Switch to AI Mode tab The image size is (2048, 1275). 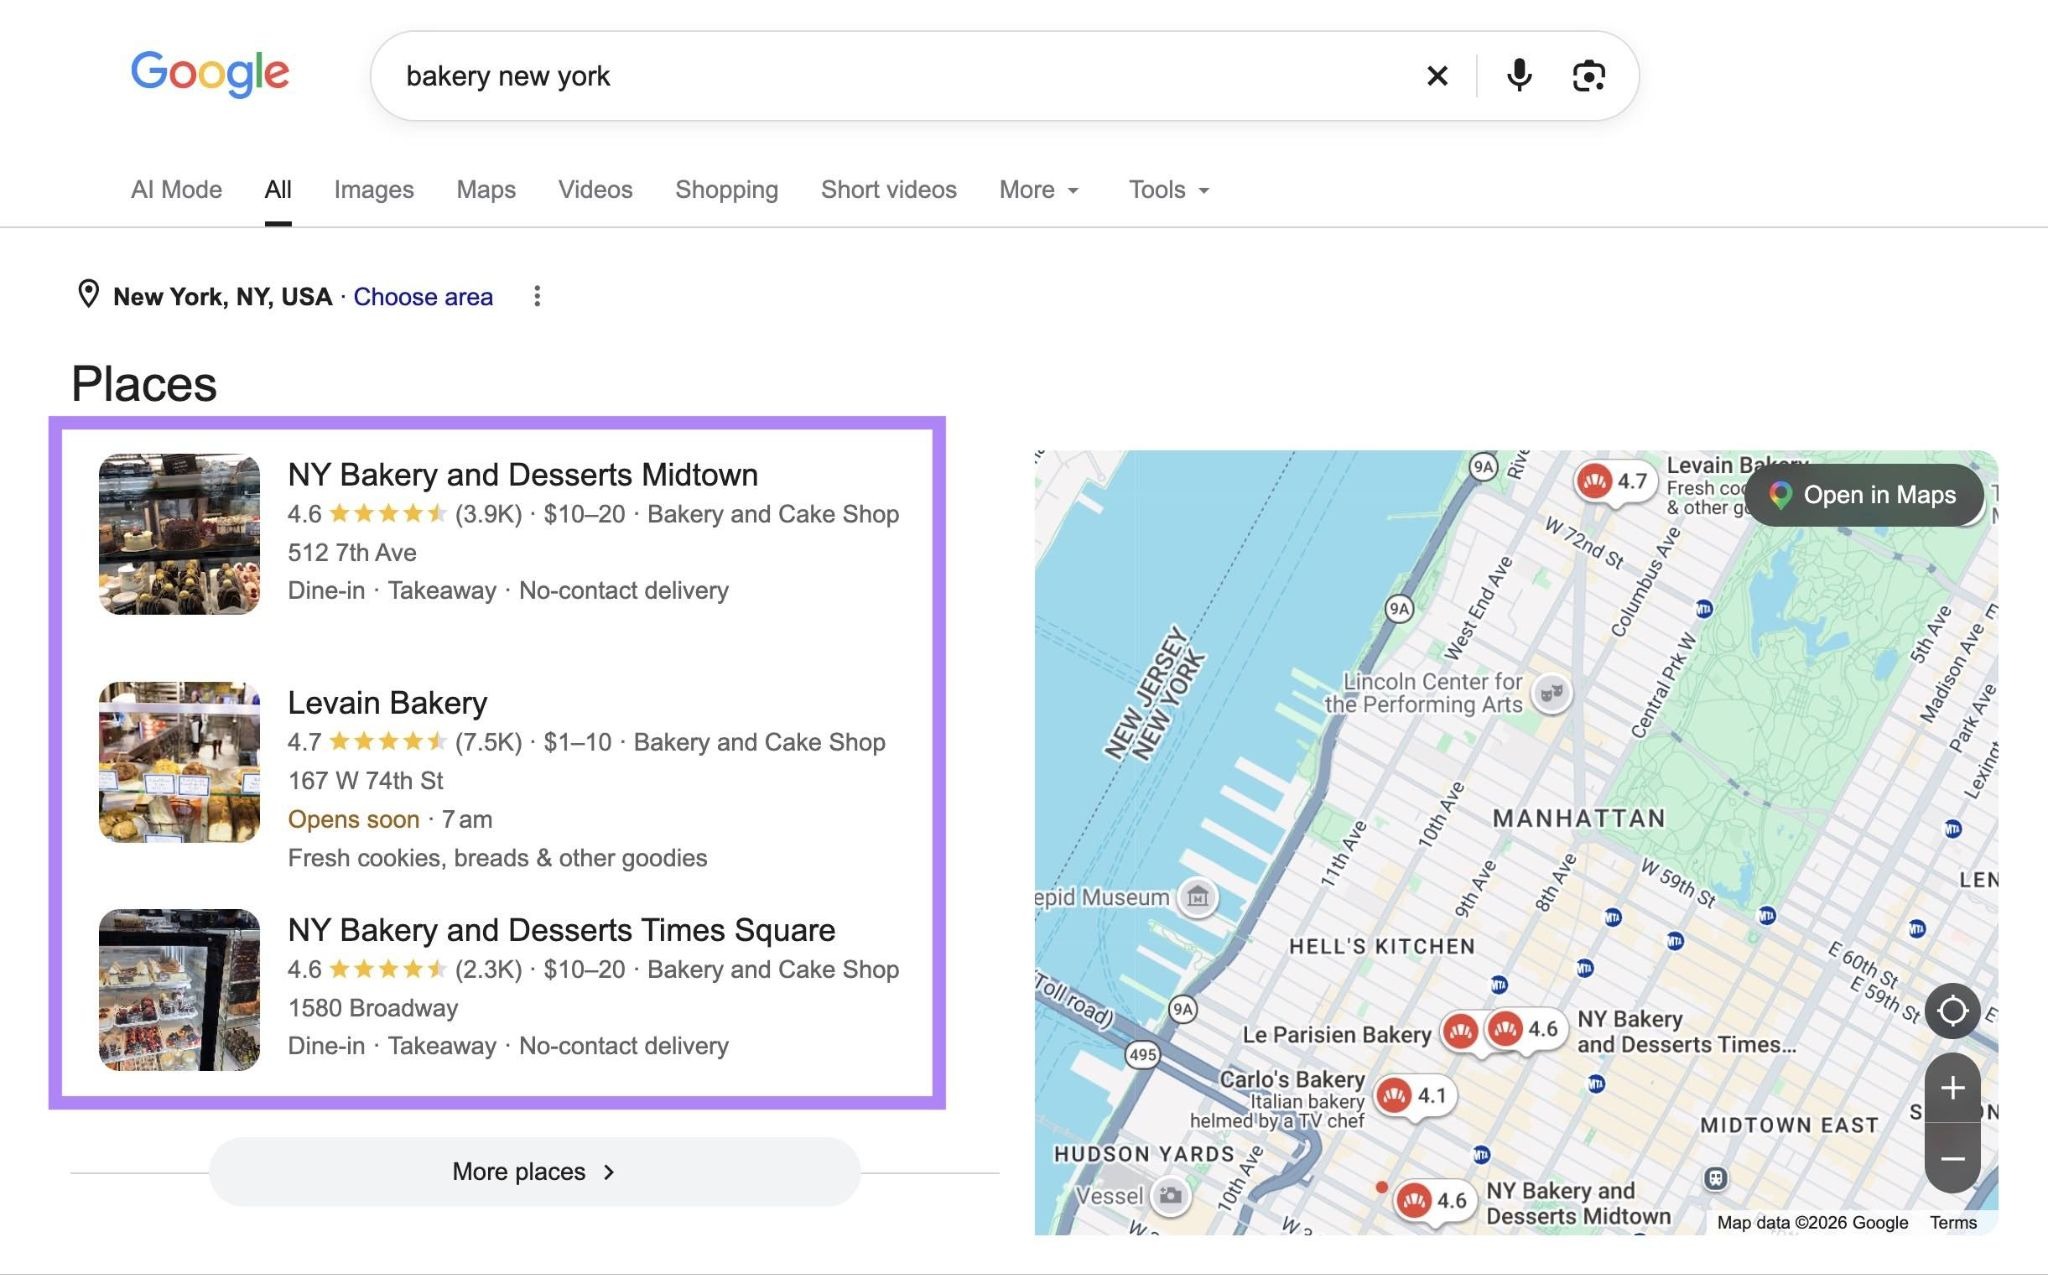[176, 190]
